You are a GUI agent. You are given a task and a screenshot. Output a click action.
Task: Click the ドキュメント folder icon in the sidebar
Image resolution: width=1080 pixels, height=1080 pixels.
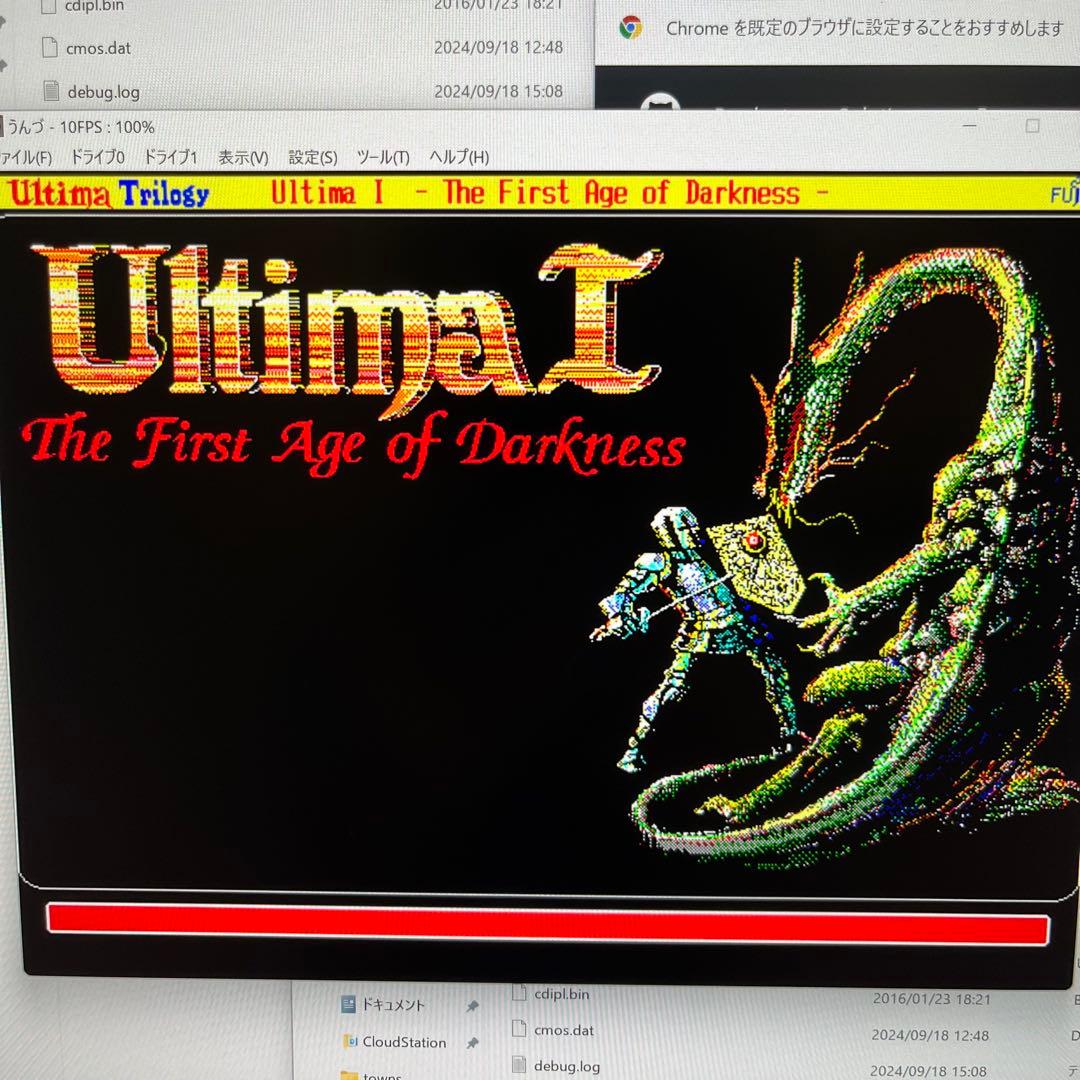pyautogui.click(x=349, y=1005)
